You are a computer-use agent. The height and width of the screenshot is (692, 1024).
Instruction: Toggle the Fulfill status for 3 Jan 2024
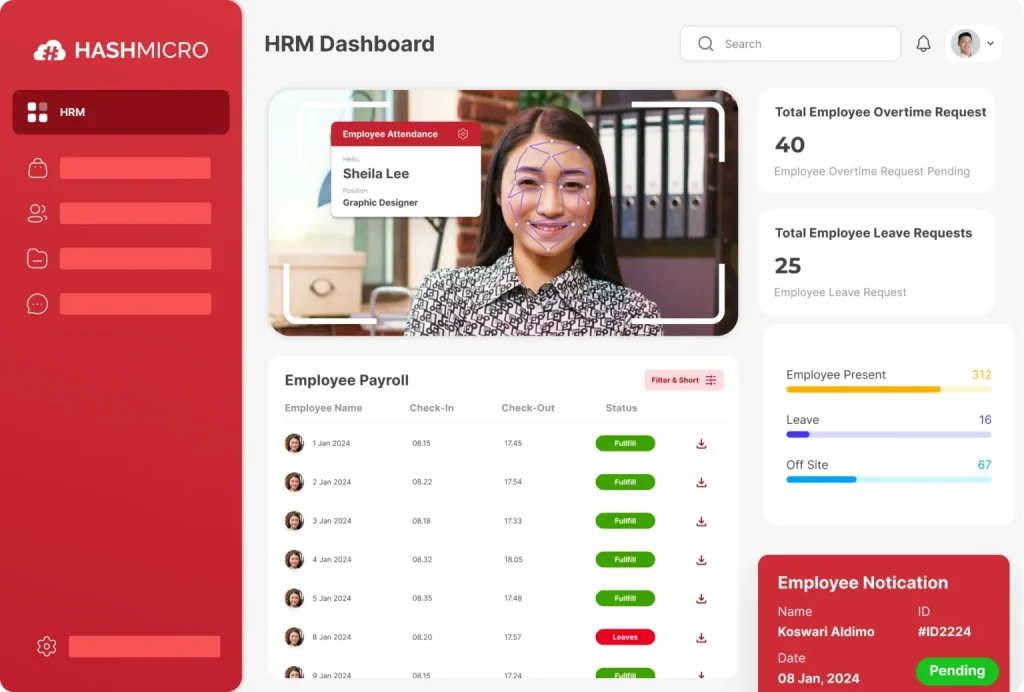pos(625,520)
